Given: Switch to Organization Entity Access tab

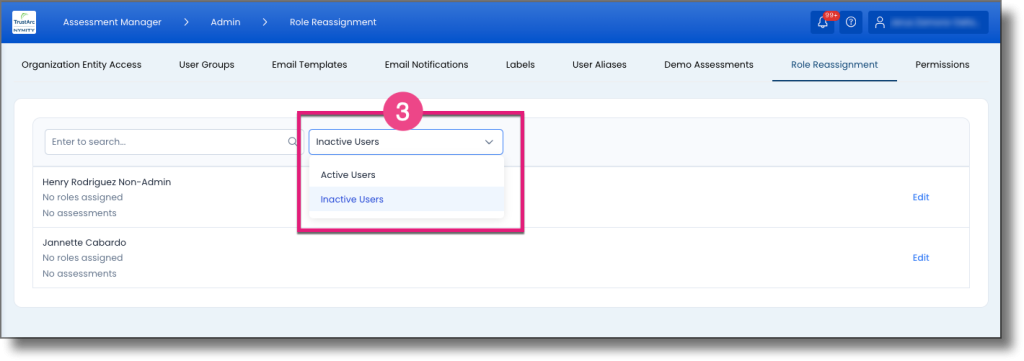Looking at the screenshot, I should (82, 65).
